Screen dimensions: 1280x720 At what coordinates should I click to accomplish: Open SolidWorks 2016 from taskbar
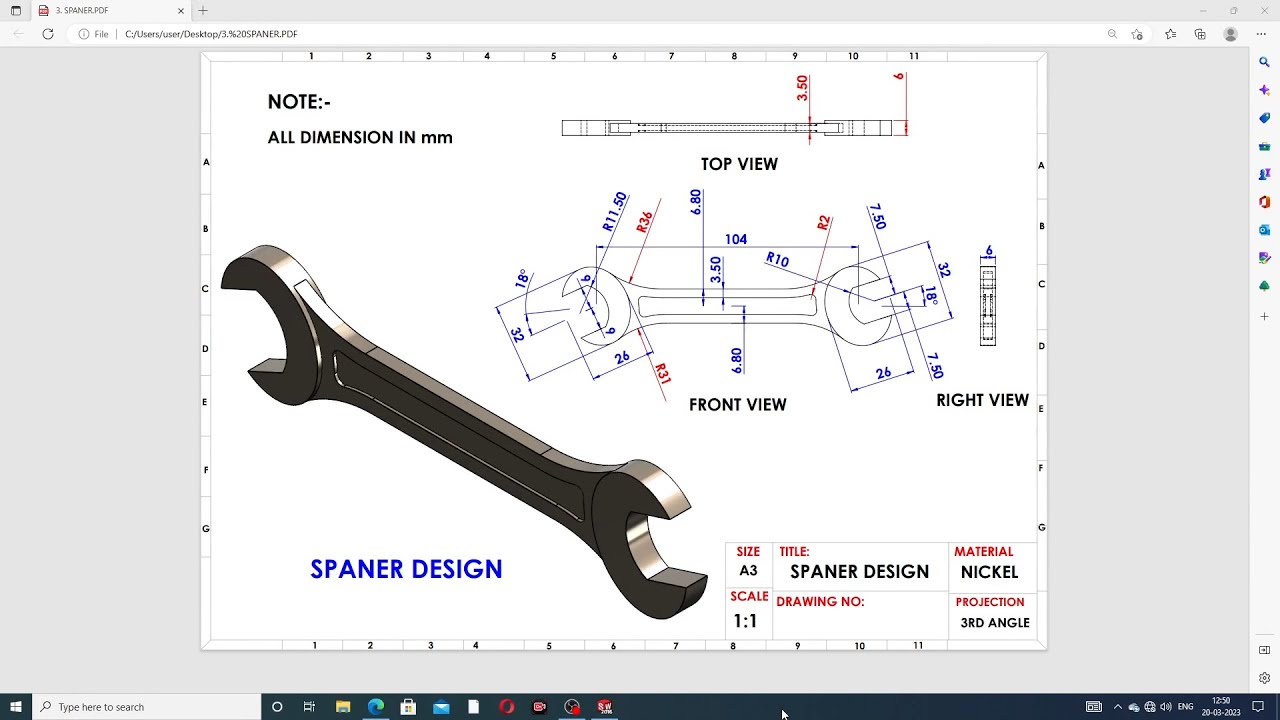coord(604,707)
